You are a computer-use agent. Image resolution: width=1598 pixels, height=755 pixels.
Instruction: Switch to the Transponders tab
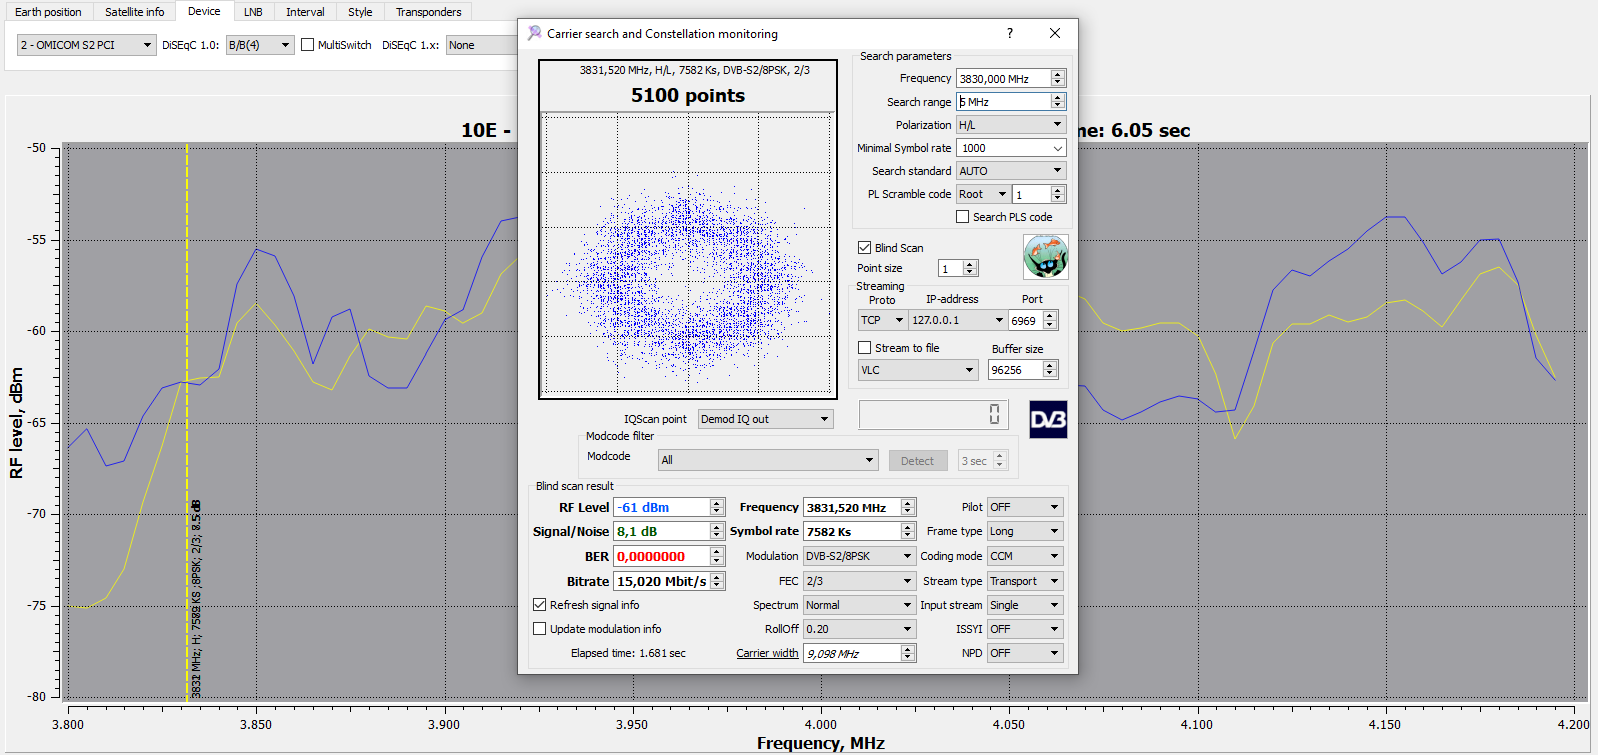point(428,12)
